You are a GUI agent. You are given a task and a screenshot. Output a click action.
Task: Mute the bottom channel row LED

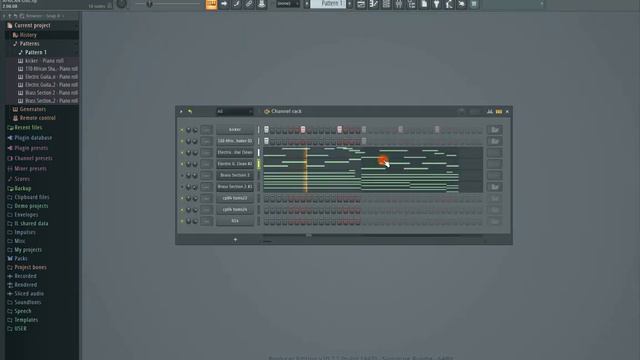(x=182, y=221)
